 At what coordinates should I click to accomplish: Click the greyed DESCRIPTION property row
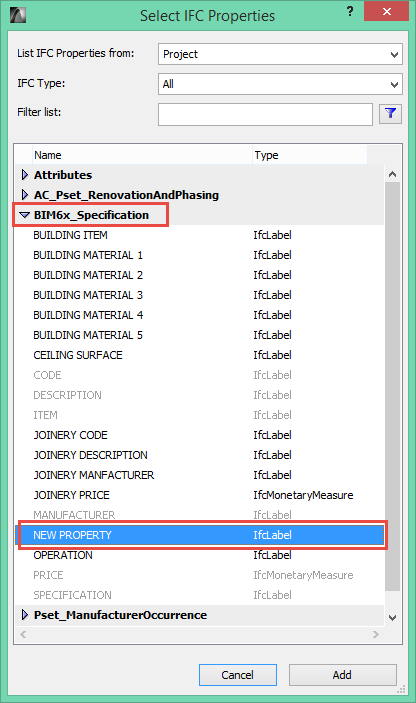(x=200, y=395)
